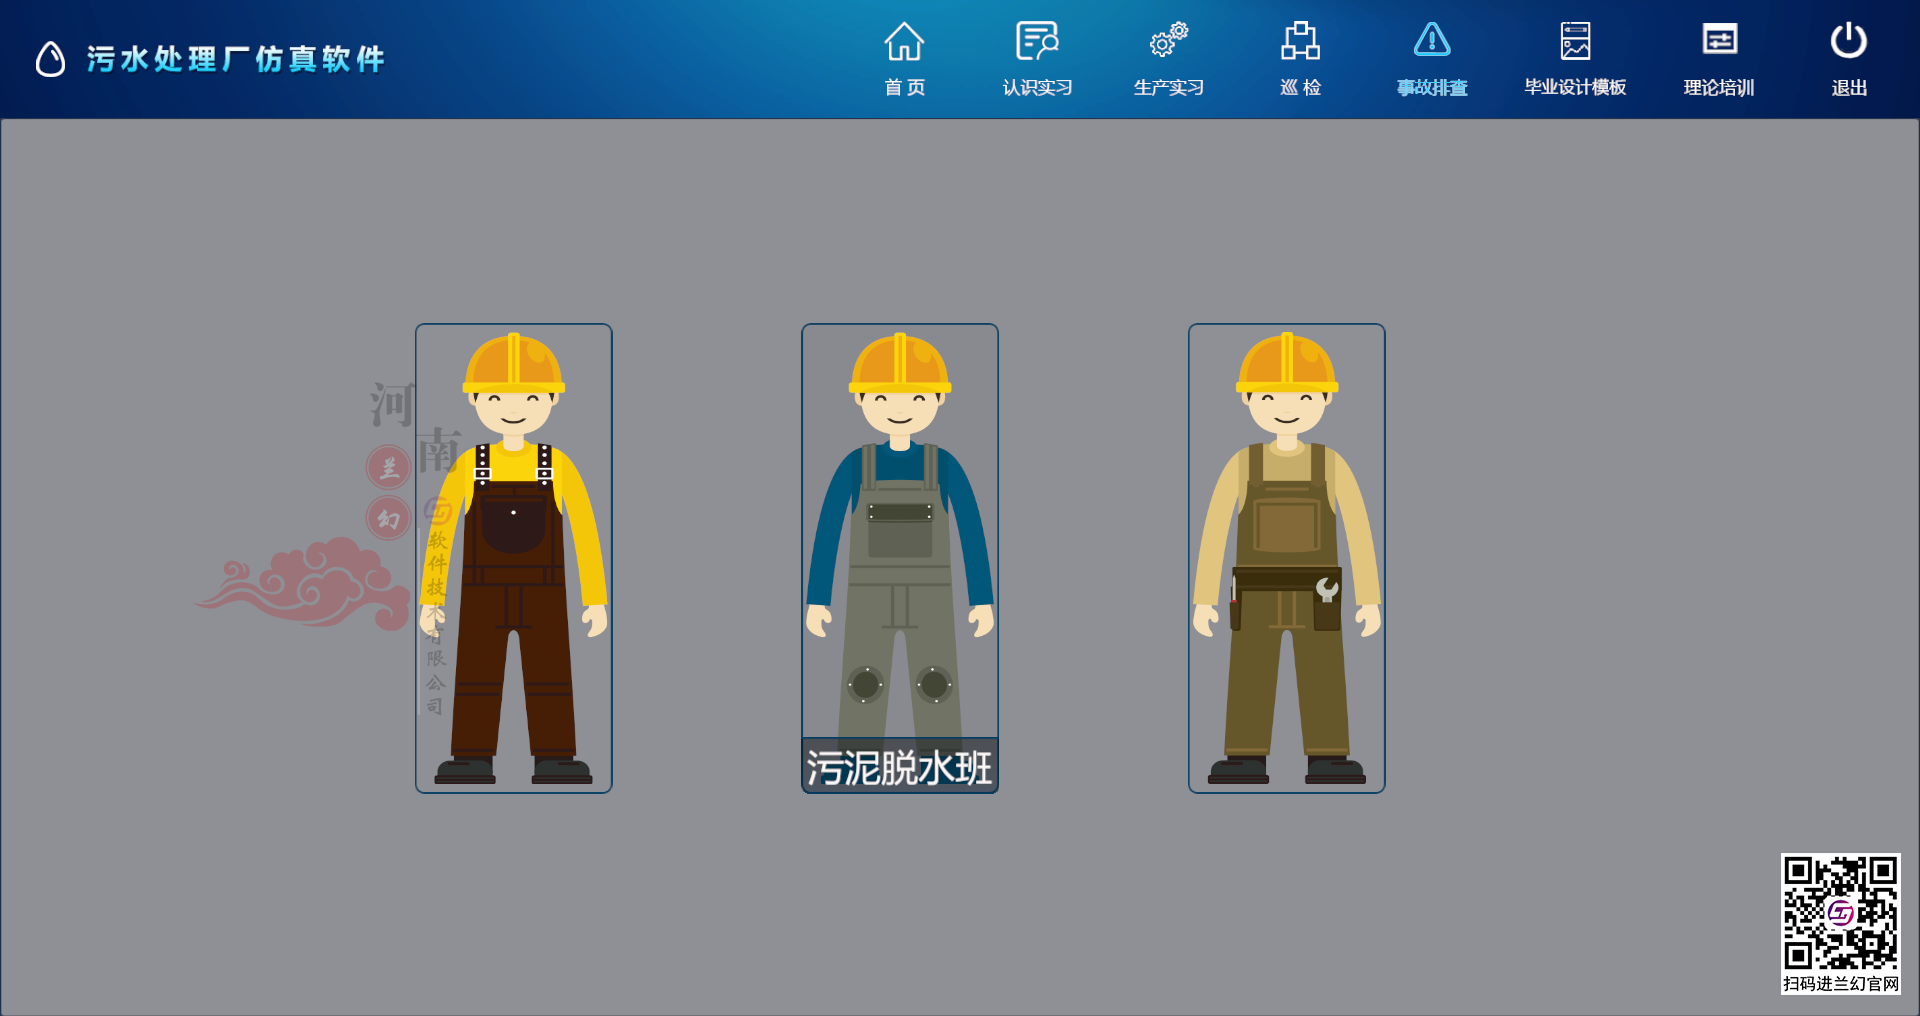Click the 毕业设计模板 template icon
Viewport: 1920px width, 1016px height.
[1575, 41]
